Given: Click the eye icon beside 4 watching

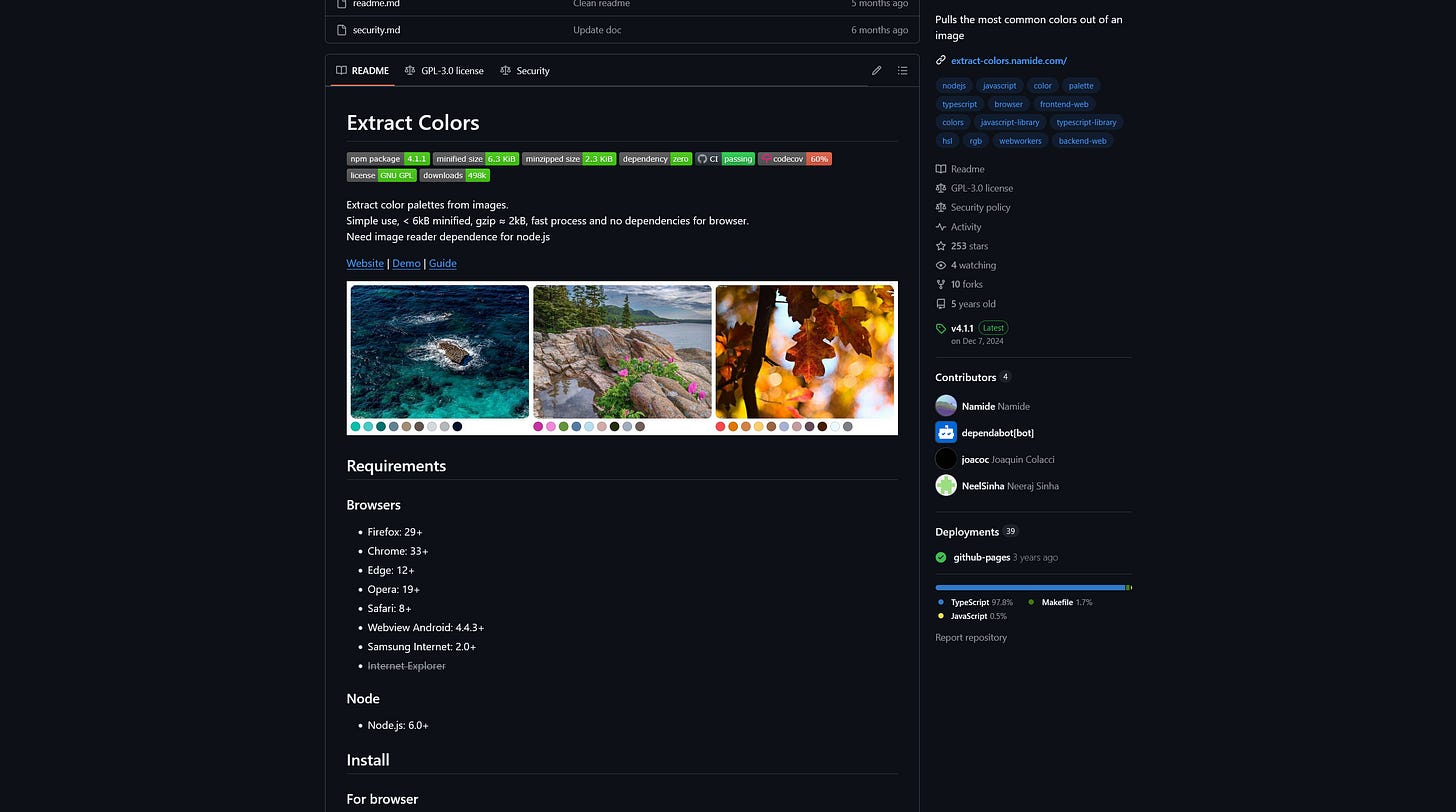Looking at the screenshot, I should pyautogui.click(x=941, y=266).
